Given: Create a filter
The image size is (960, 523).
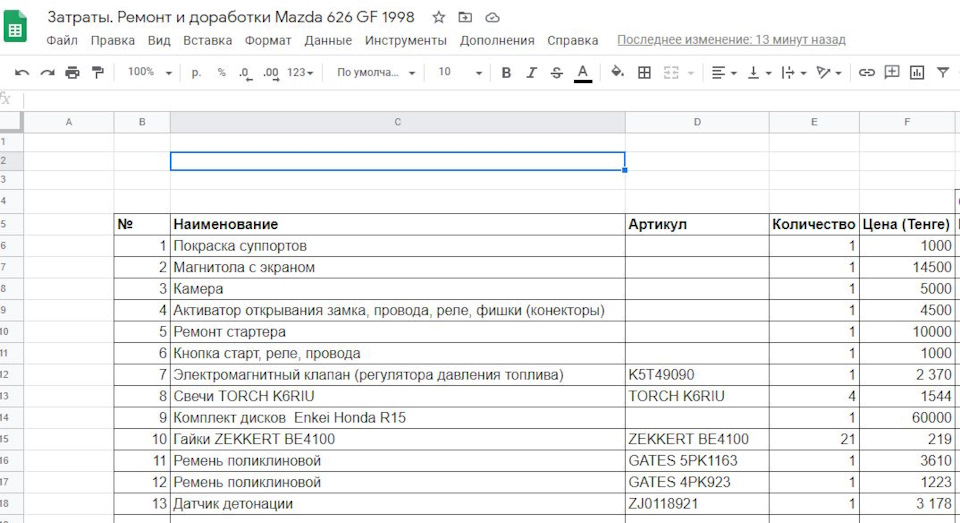Looking at the screenshot, I should point(943,72).
